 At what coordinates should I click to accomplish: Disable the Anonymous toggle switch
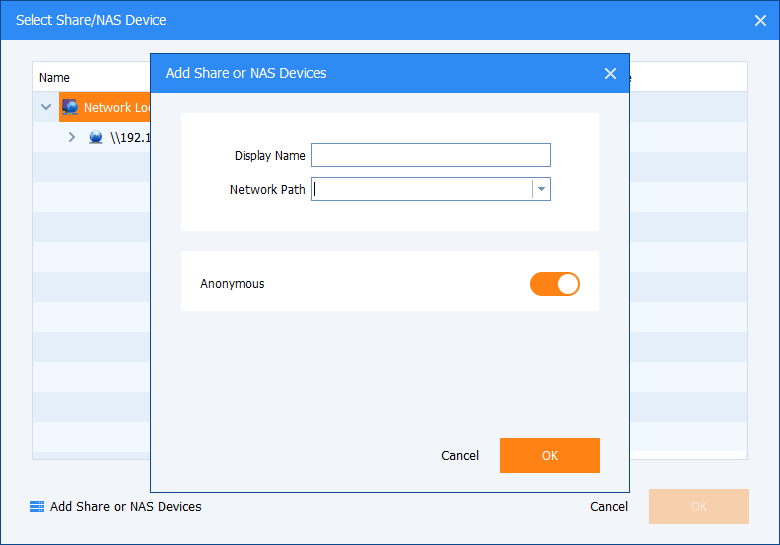pos(555,284)
